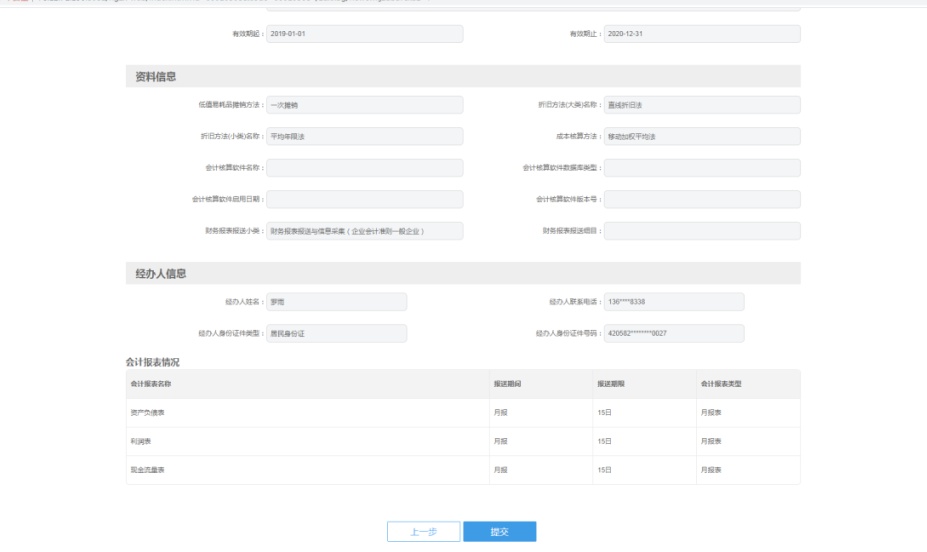The image size is (927, 552).
Task: Focus the empty 会计核算软件名称 field
Action: click(x=365, y=168)
